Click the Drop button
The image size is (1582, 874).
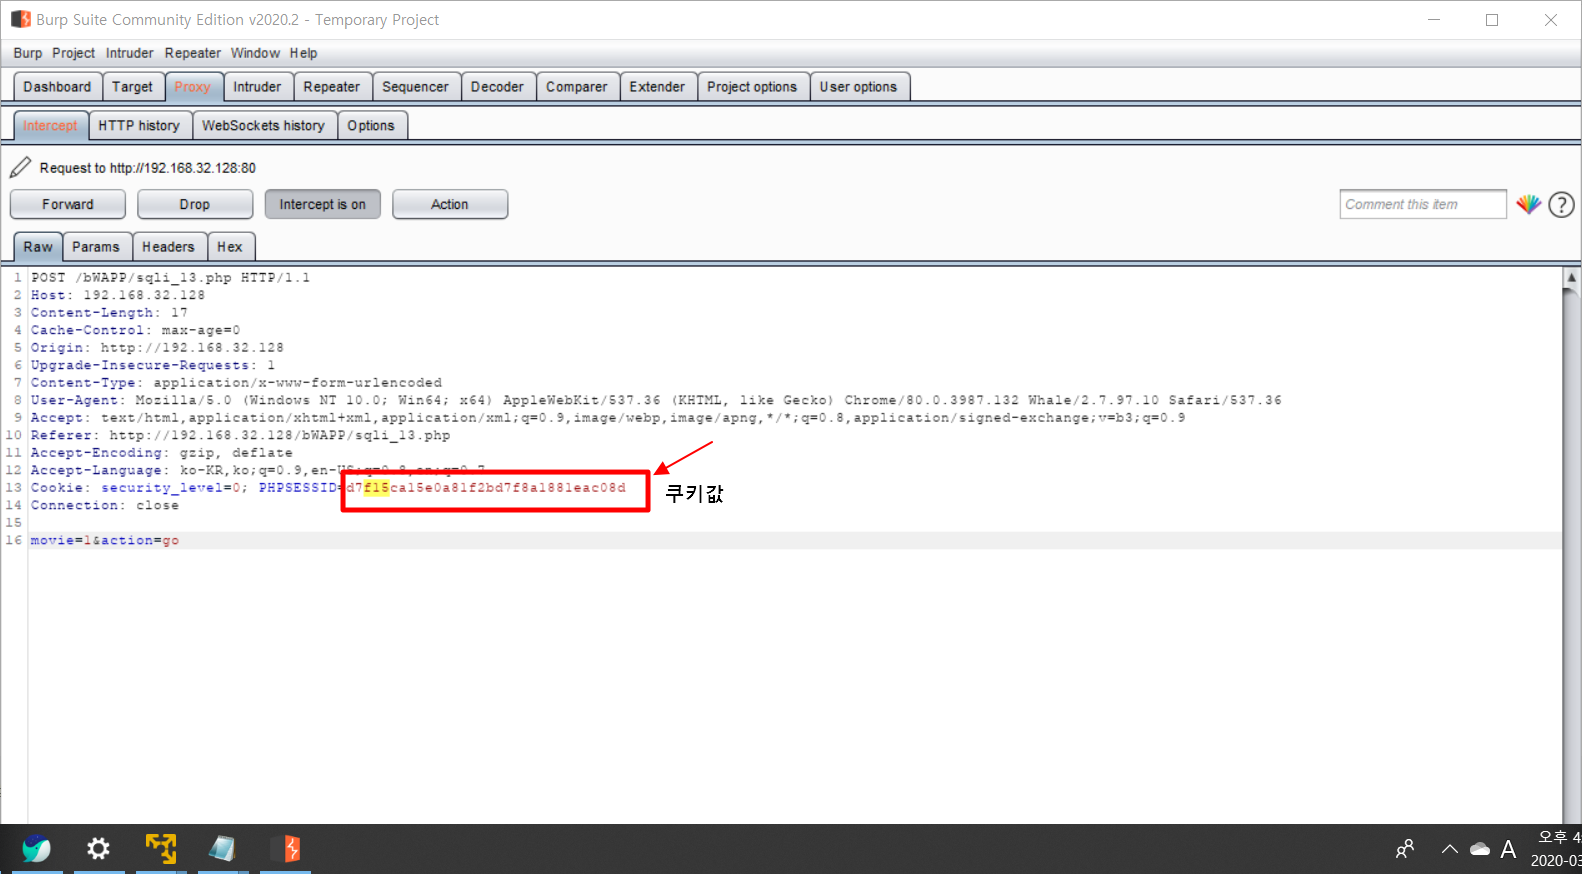click(x=195, y=204)
